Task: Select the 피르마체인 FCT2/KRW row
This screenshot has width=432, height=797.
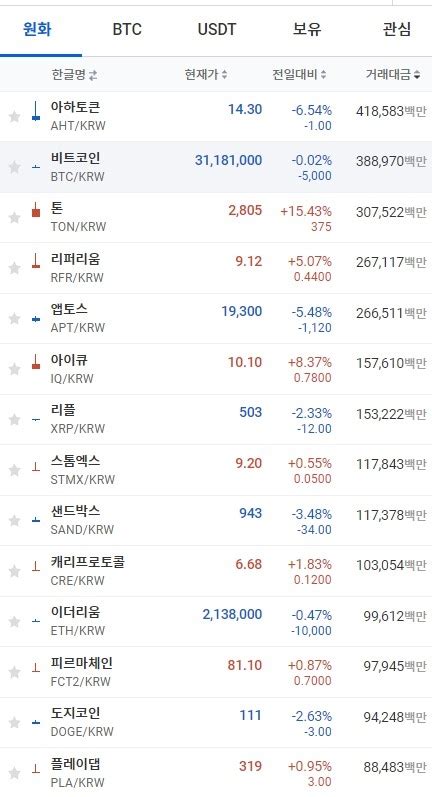Action: tap(216, 672)
